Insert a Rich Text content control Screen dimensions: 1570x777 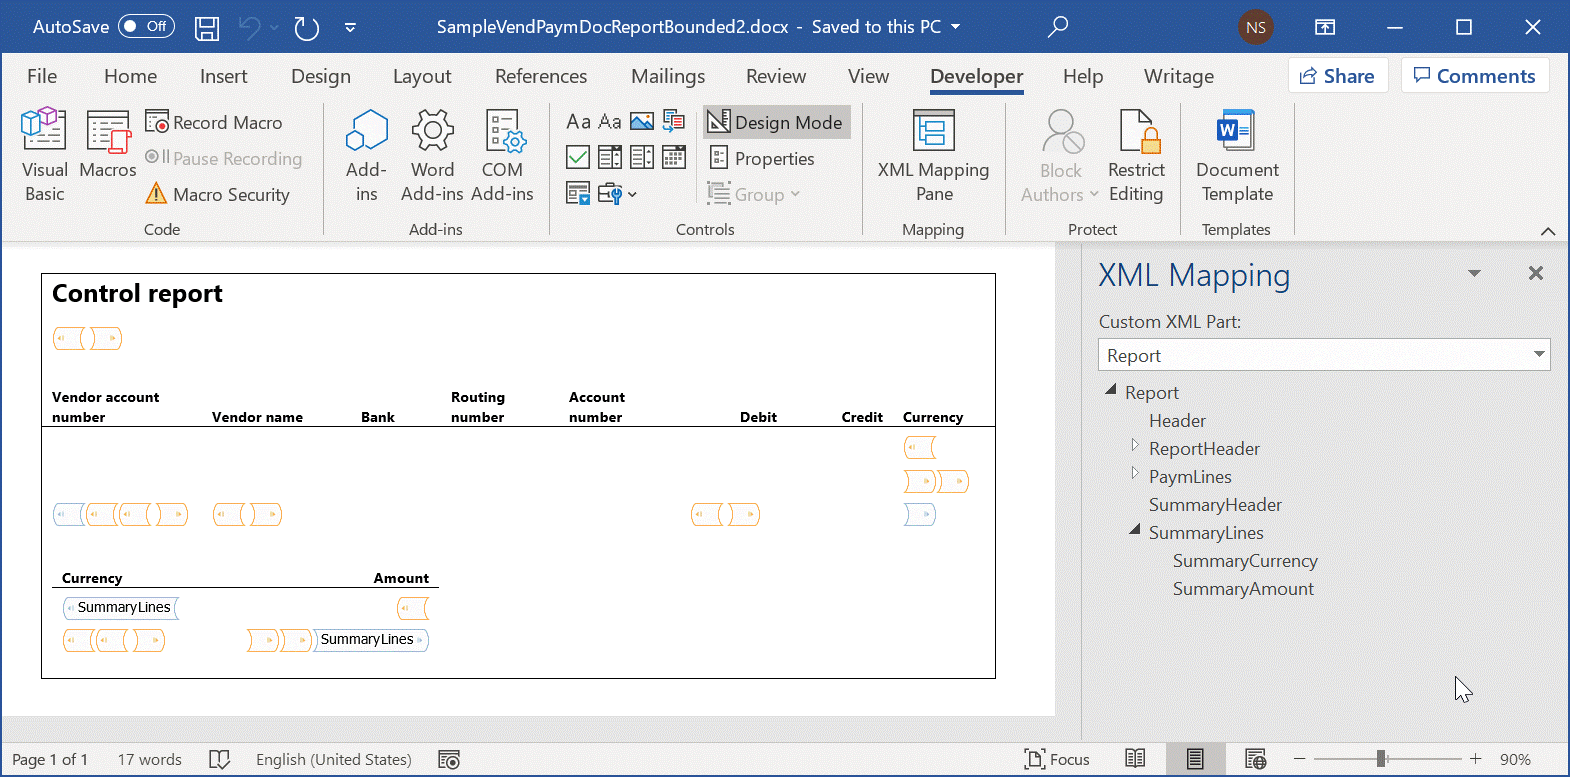coord(578,122)
